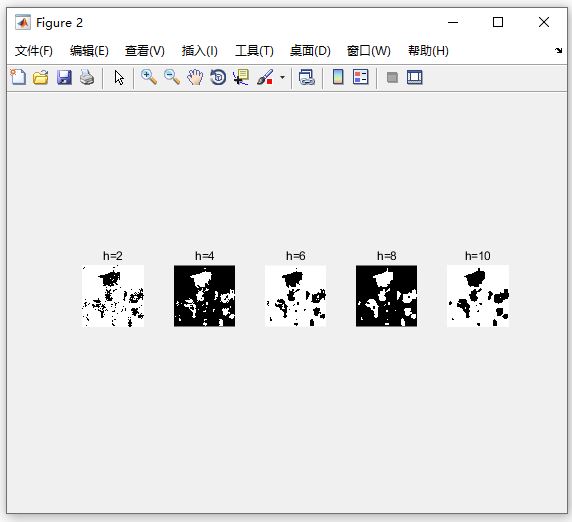This screenshot has width=572, height=522.
Task: Expand the brush color dropdown arrow
Action: [282, 77]
